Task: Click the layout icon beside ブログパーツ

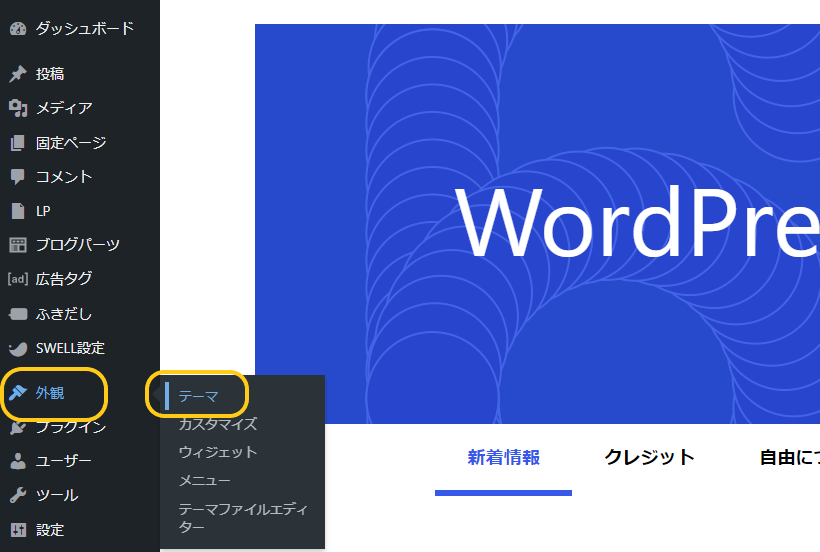Action: [x=18, y=245]
